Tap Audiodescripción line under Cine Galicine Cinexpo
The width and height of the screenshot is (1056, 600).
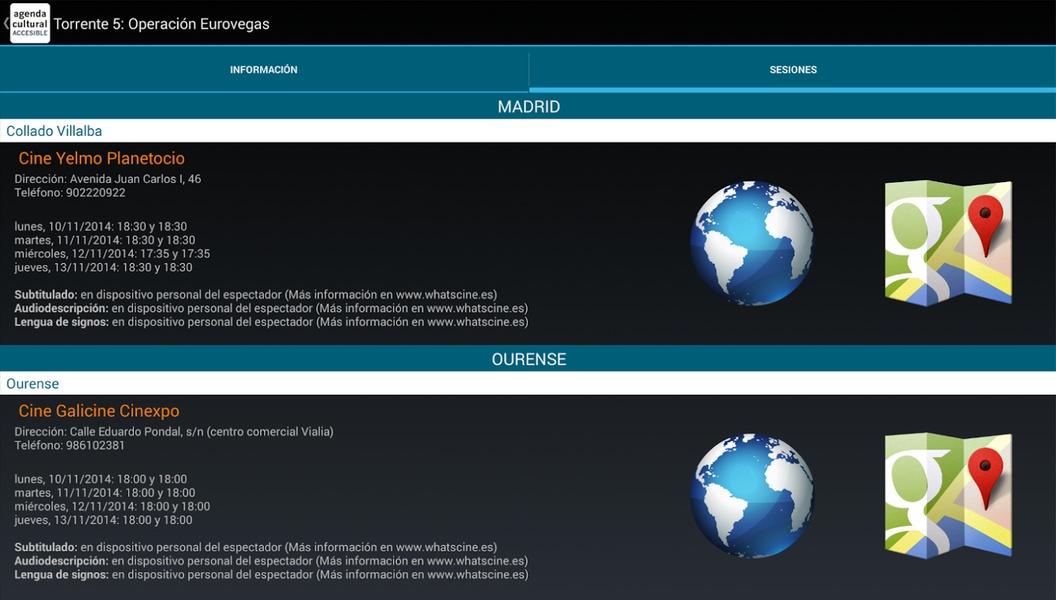tap(271, 561)
